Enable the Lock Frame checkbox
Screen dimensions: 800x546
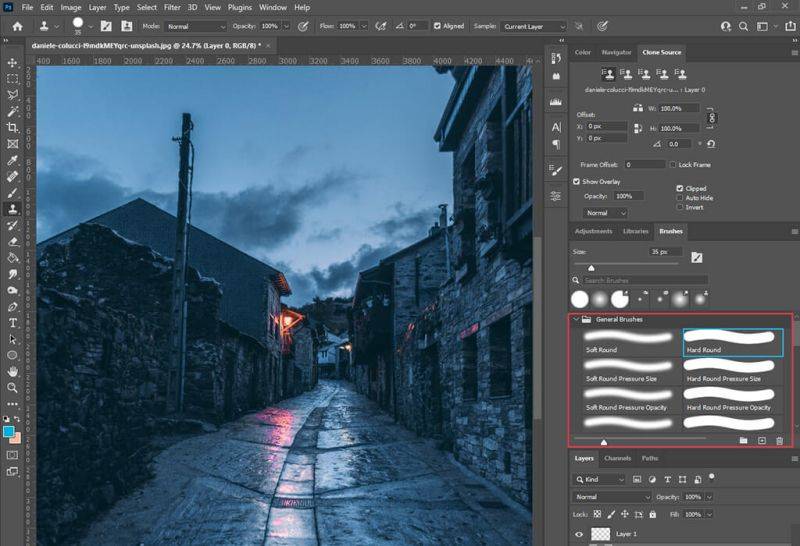(x=672, y=164)
